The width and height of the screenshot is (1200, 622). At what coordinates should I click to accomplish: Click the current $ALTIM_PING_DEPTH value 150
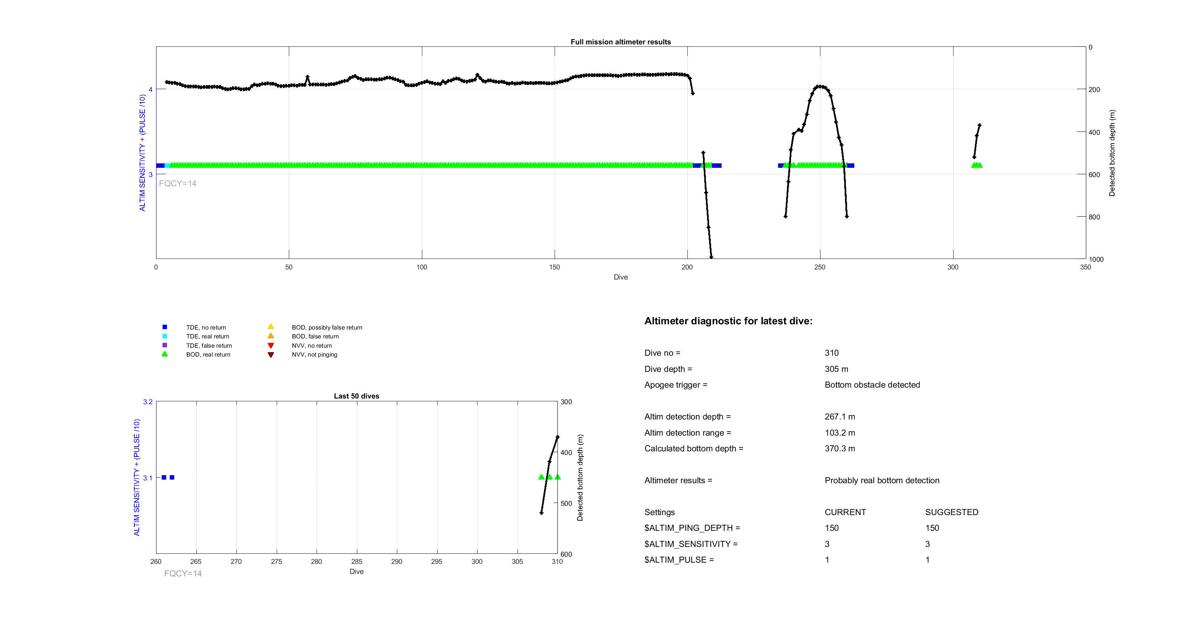coord(832,529)
